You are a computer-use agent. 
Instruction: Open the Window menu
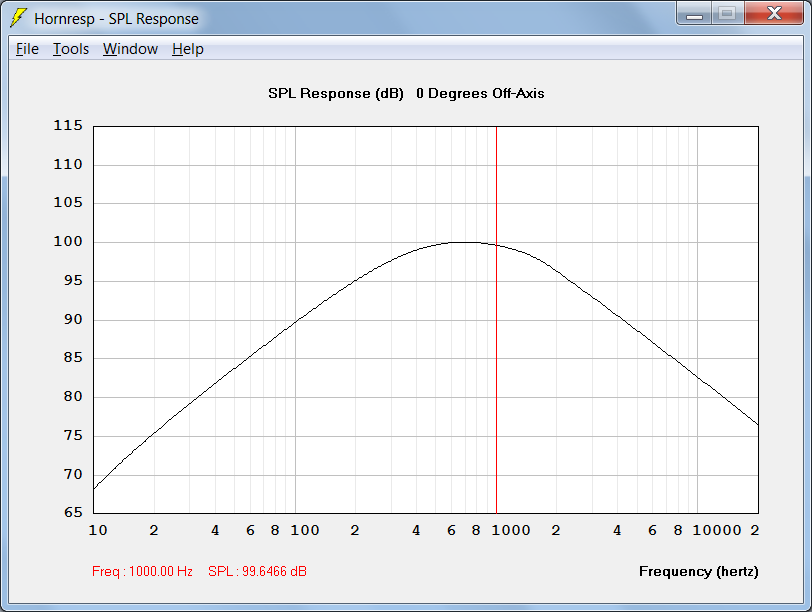pyautogui.click(x=130, y=49)
